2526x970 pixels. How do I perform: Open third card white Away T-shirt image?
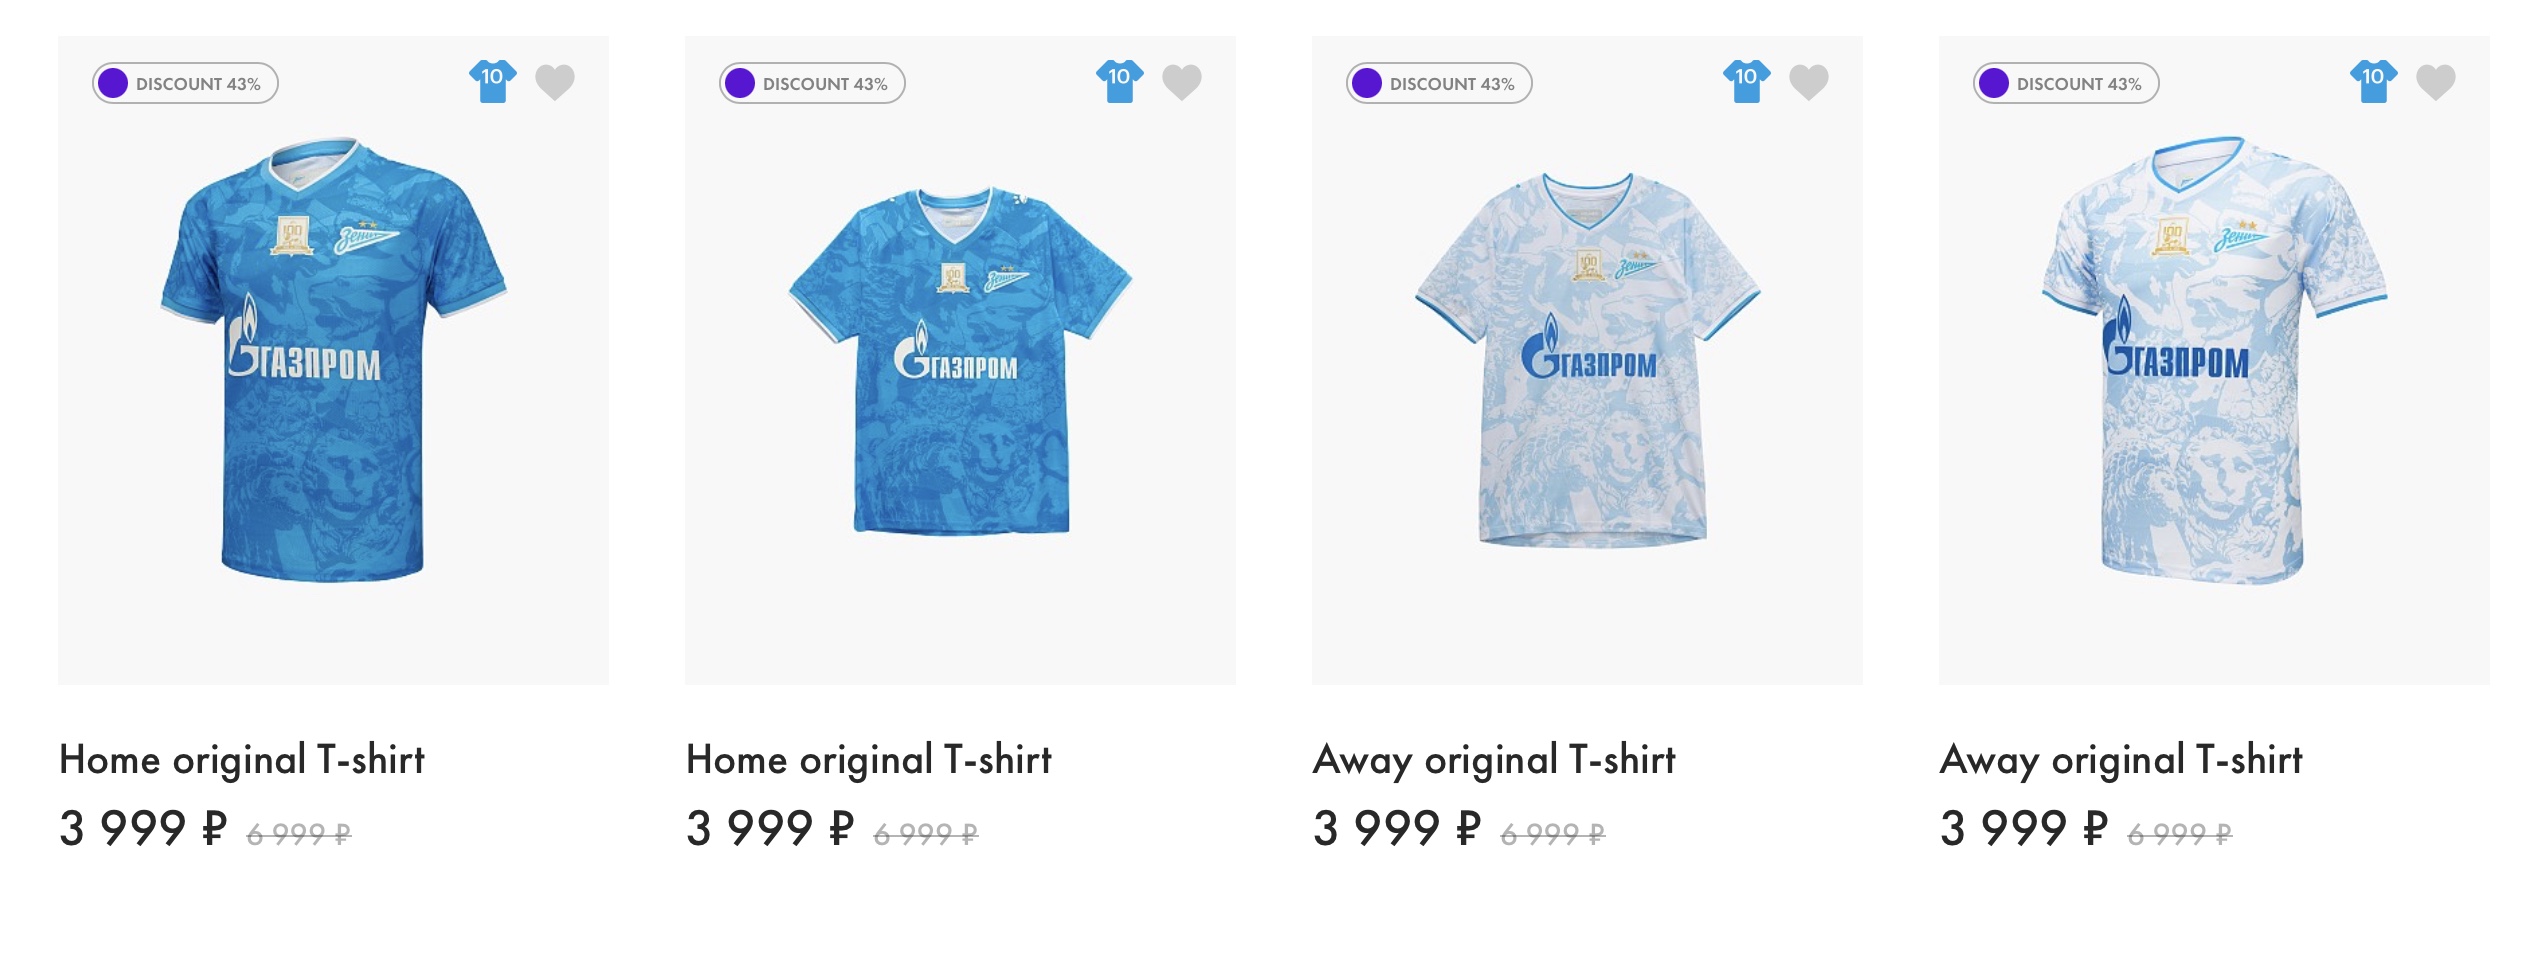tap(1587, 360)
